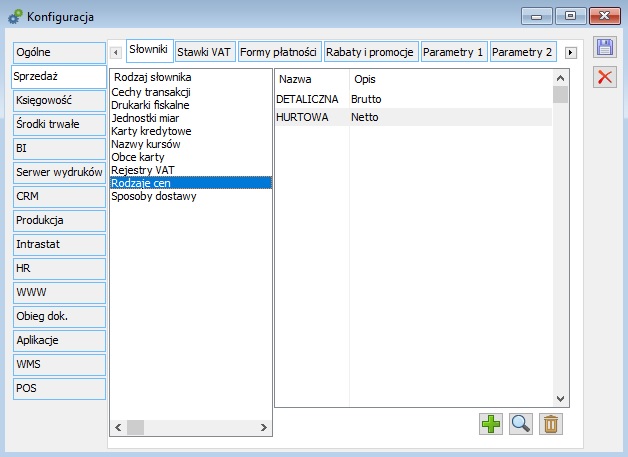This screenshot has width=628, height=457.
Task: Cancel changes with the red X icon
Action: pyautogui.click(x=605, y=77)
